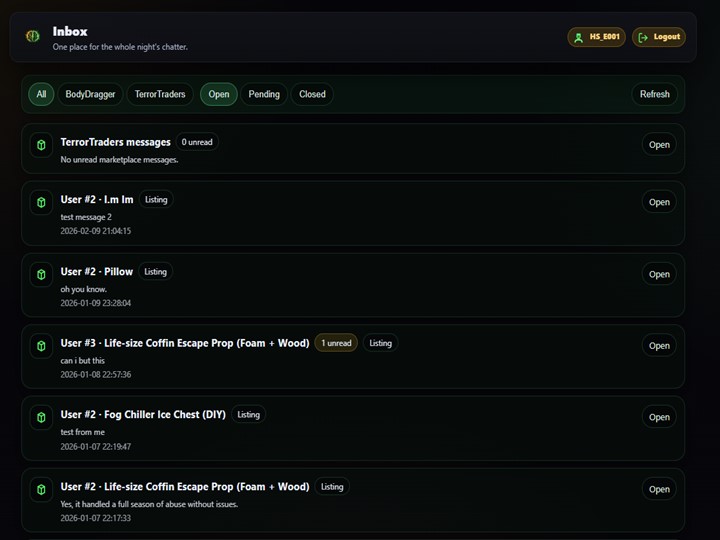Open the TerrorTraders messages thread
The width and height of the screenshot is (720, 540).
659,145
